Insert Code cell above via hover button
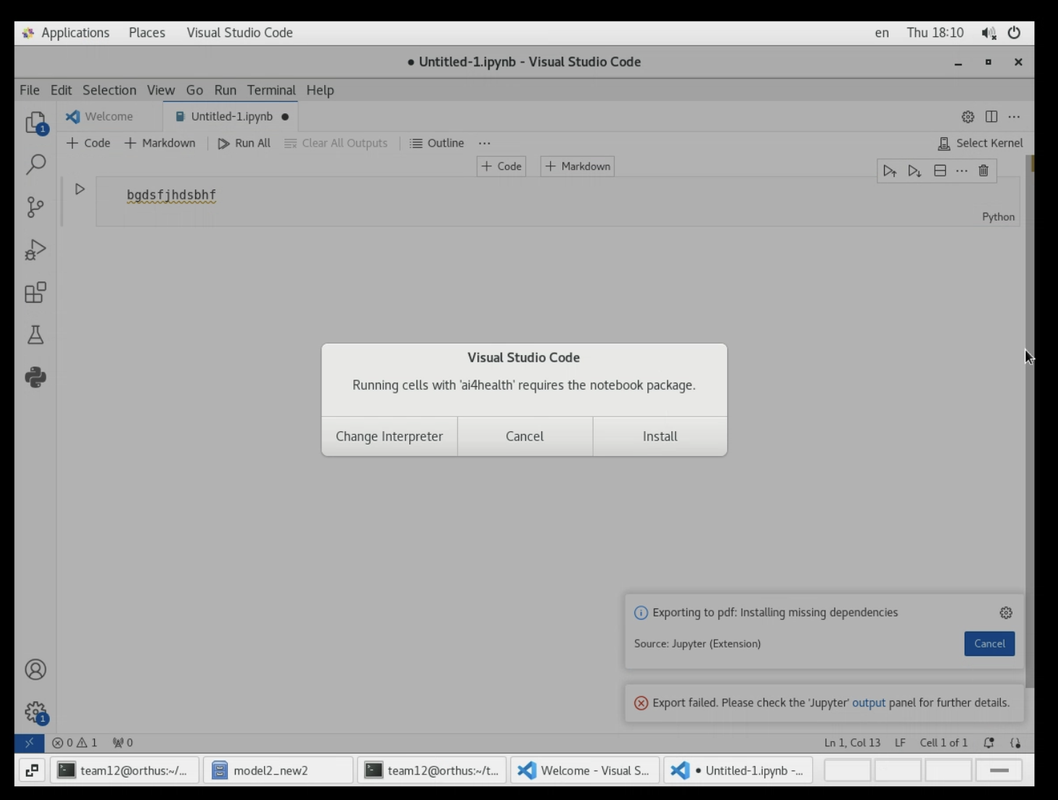Viewport: 1058px width, 800px height. pos(501,167)
